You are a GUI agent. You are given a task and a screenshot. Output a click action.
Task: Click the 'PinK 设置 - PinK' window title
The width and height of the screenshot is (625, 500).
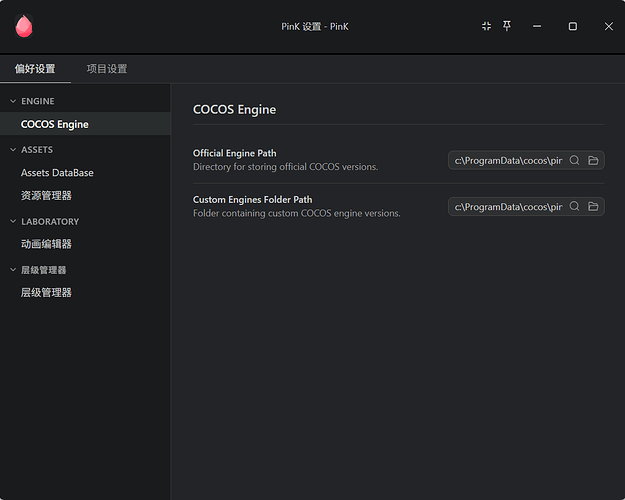(x=315, y=26)
